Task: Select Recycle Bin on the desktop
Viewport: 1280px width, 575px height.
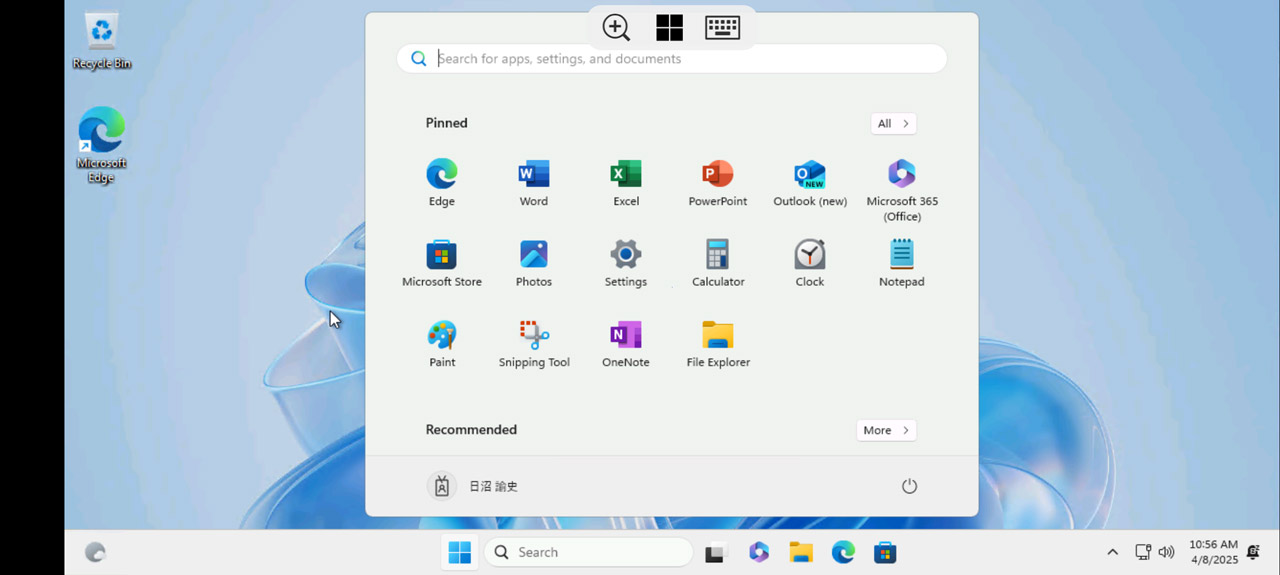Action: 102,41
